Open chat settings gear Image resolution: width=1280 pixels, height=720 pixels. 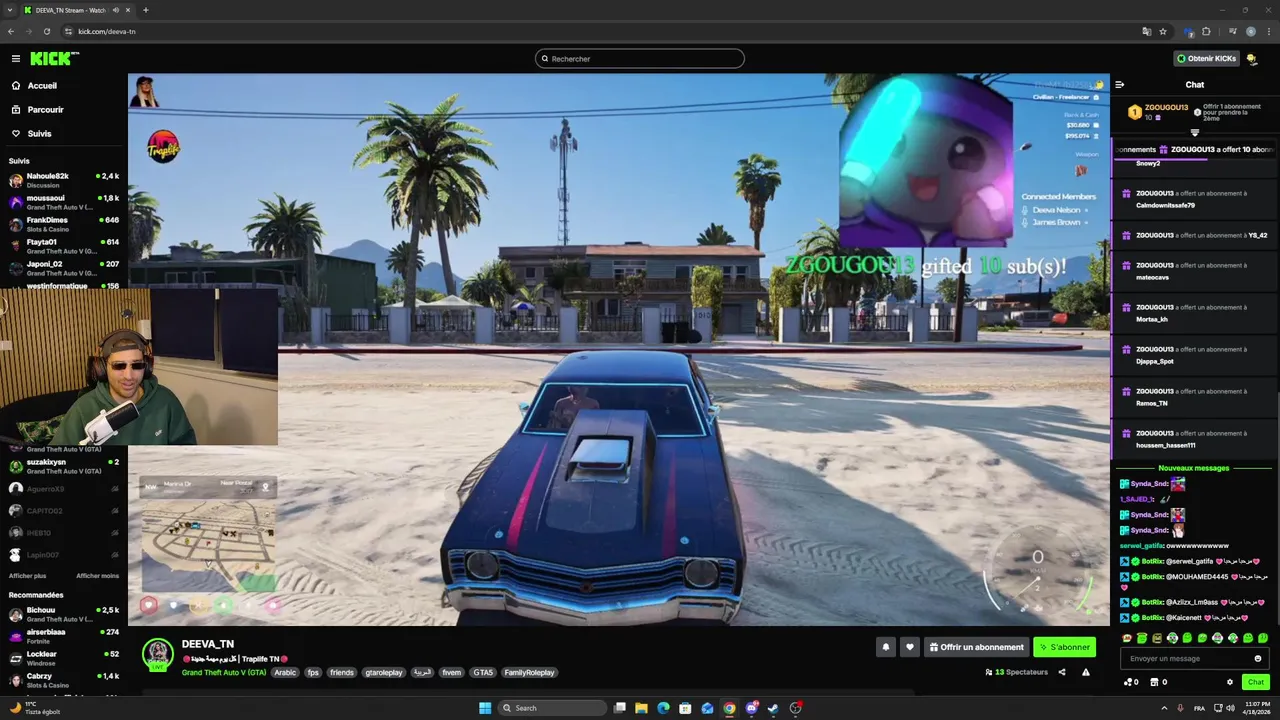point(1230,682)
